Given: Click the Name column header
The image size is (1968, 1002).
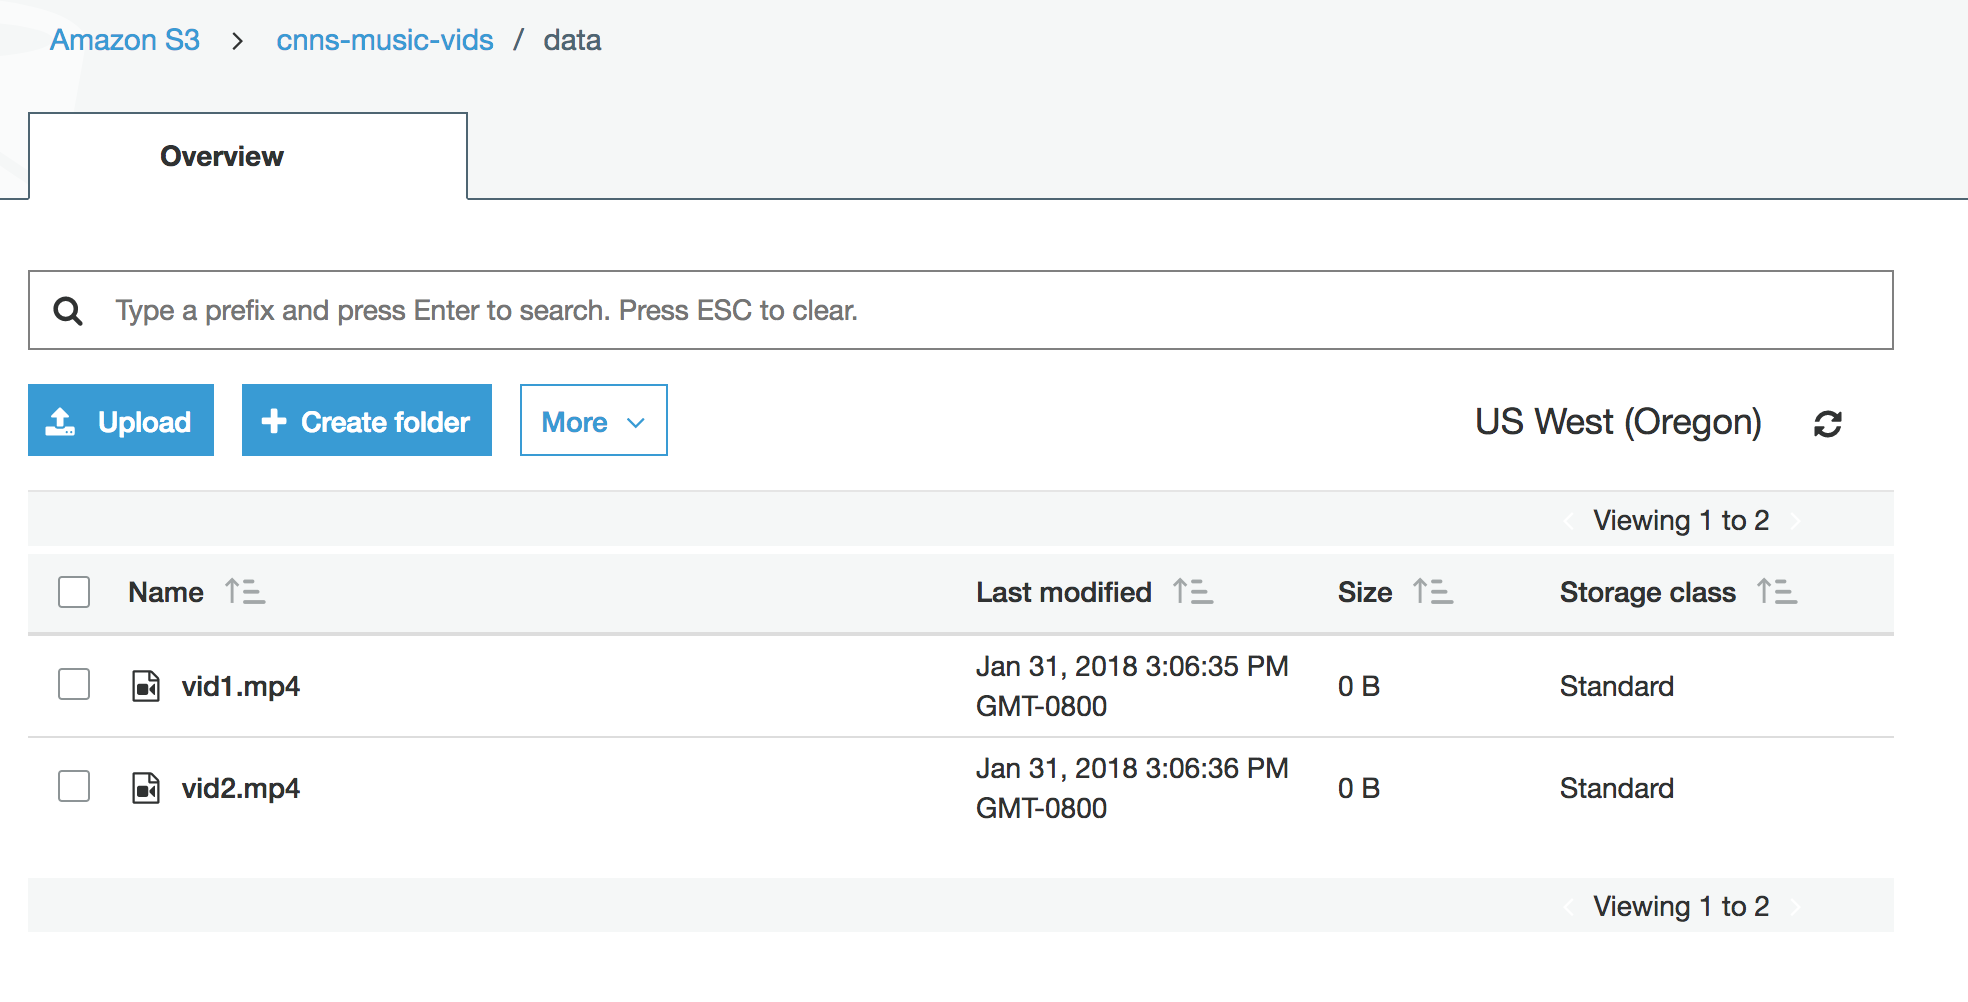Looking at the screenshot, I should pyautogui.click(x=166, y=592).
